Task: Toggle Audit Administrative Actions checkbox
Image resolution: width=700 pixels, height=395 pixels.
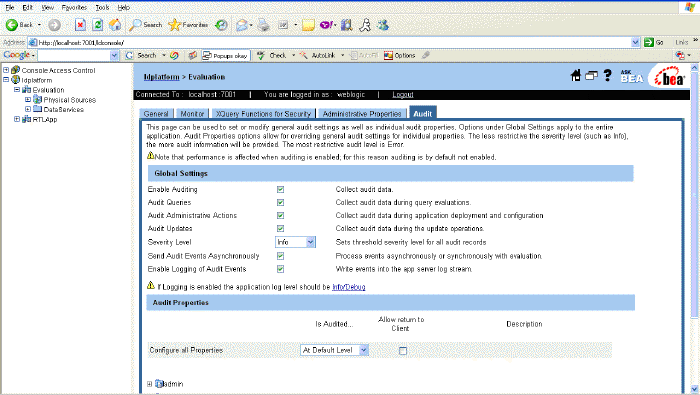Action: point(280,216)
